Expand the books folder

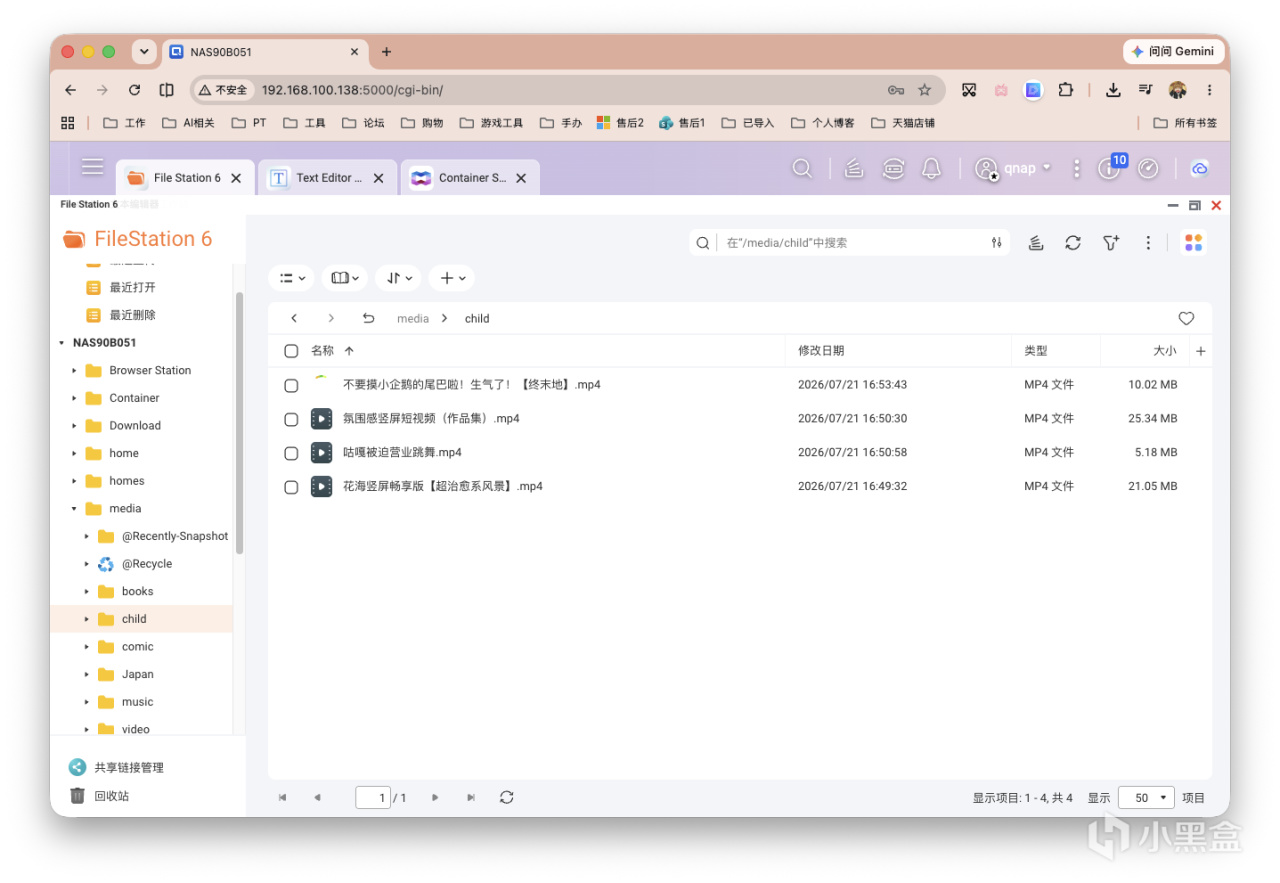pyautogui.click(x=87, y=592)
